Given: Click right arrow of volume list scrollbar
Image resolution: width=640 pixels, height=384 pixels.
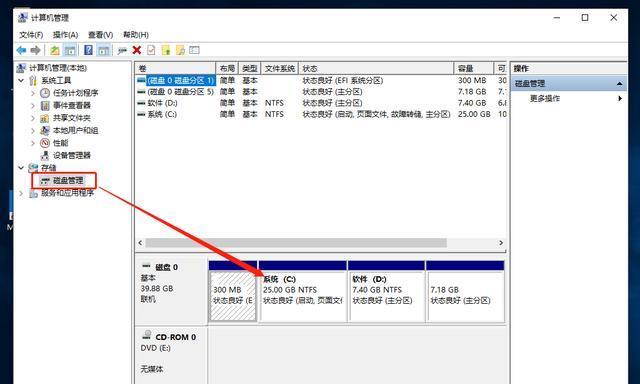Looking at the screenshot, I should pyautogui.click(x=501, y=243).
